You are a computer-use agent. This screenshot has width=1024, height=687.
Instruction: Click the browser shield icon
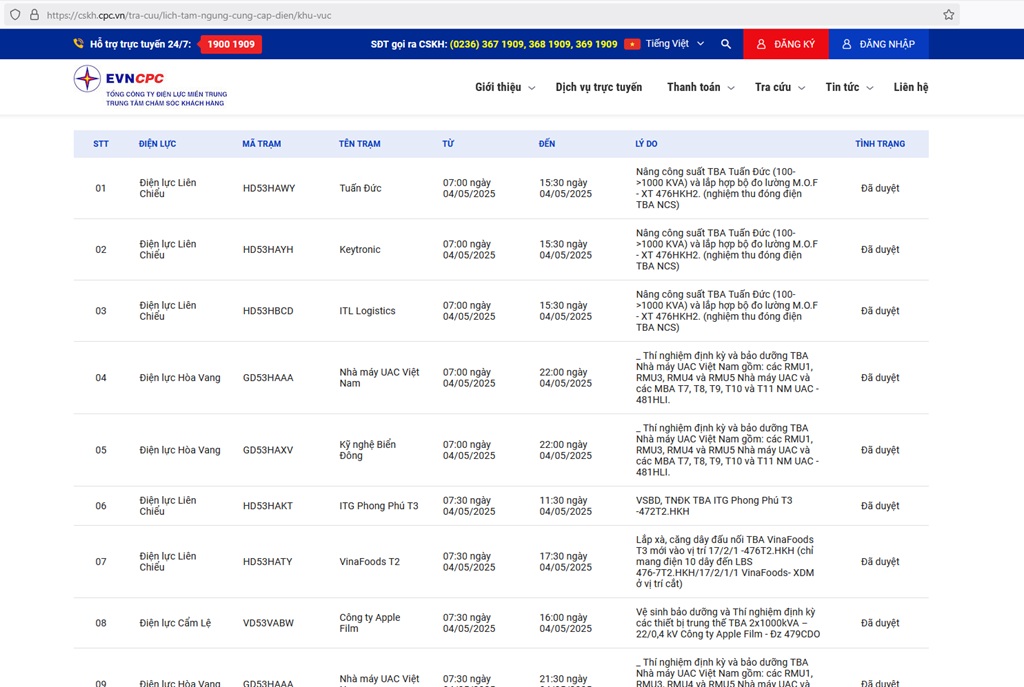[14, 15]
